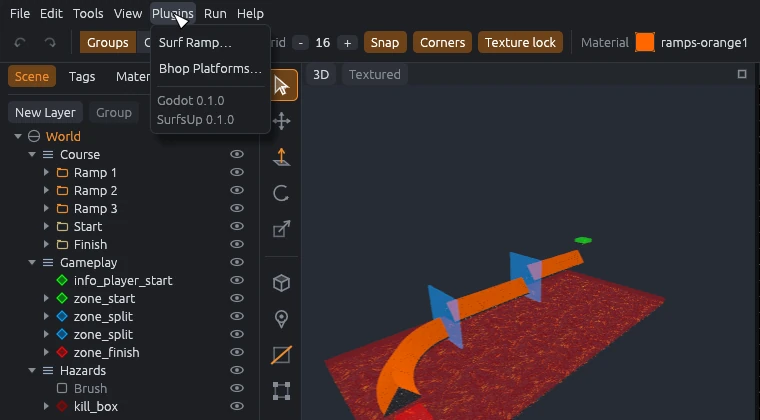760x420 pixels.
Task: Click the Brush square icon
Action: pyautogui.click(x=62, y=388)
